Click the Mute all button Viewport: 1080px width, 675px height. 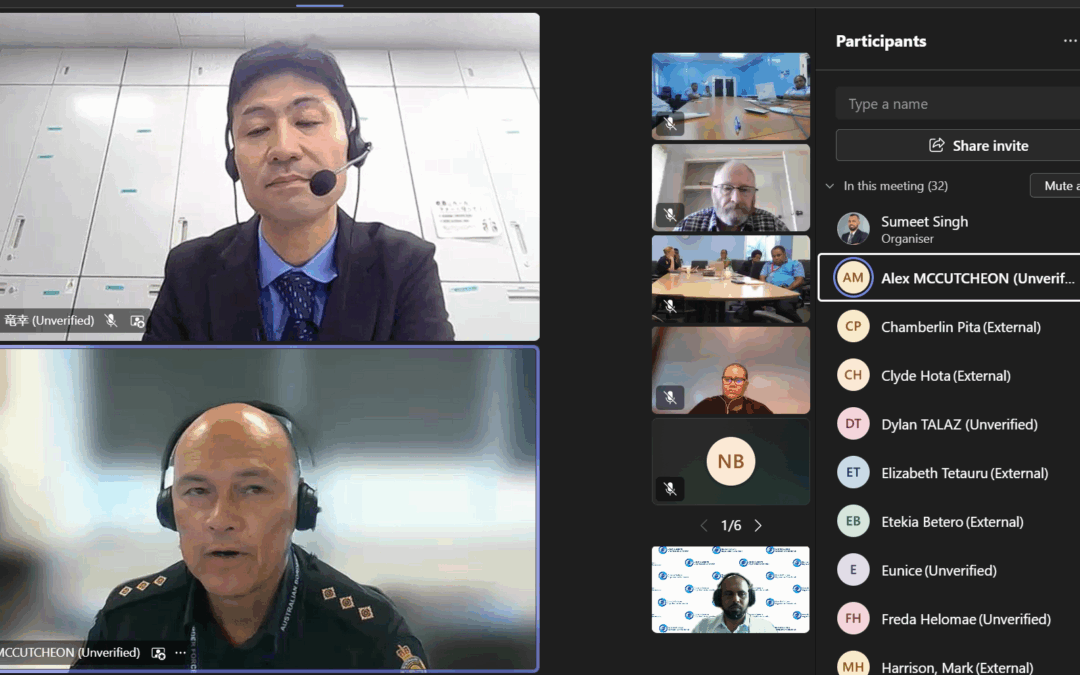coord(1056,186)
